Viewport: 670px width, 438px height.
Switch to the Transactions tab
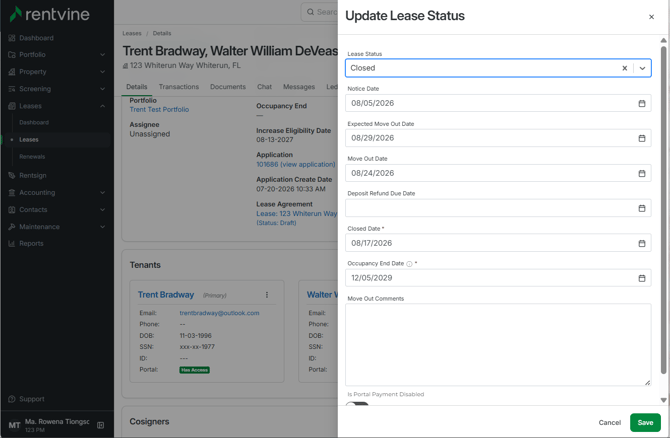(x=179, y=87)
